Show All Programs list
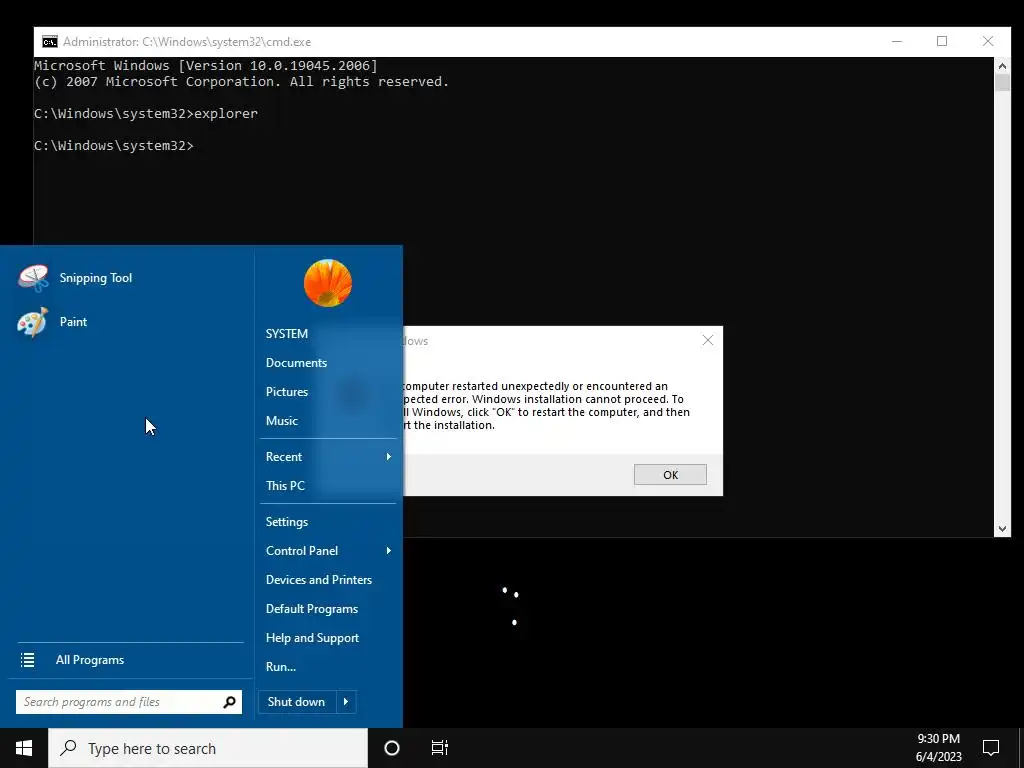Image resolution: width=1024 pixels, height=768 pixels. click(x=90, y=660)
